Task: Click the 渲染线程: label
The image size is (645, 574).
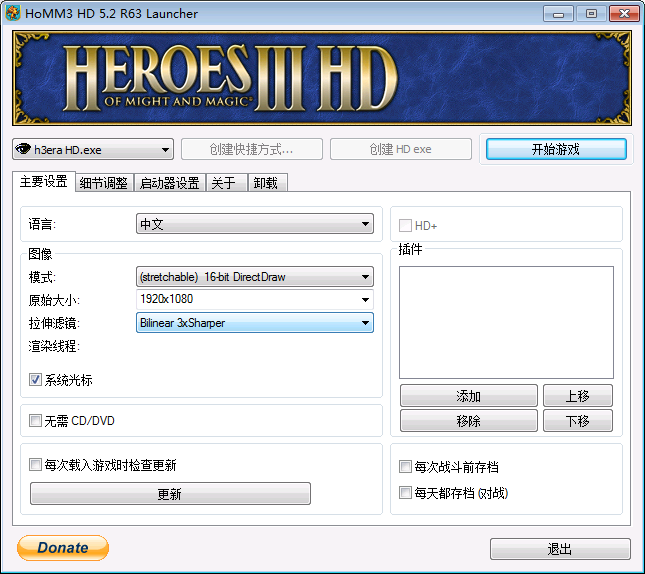Action: point(54,346)
